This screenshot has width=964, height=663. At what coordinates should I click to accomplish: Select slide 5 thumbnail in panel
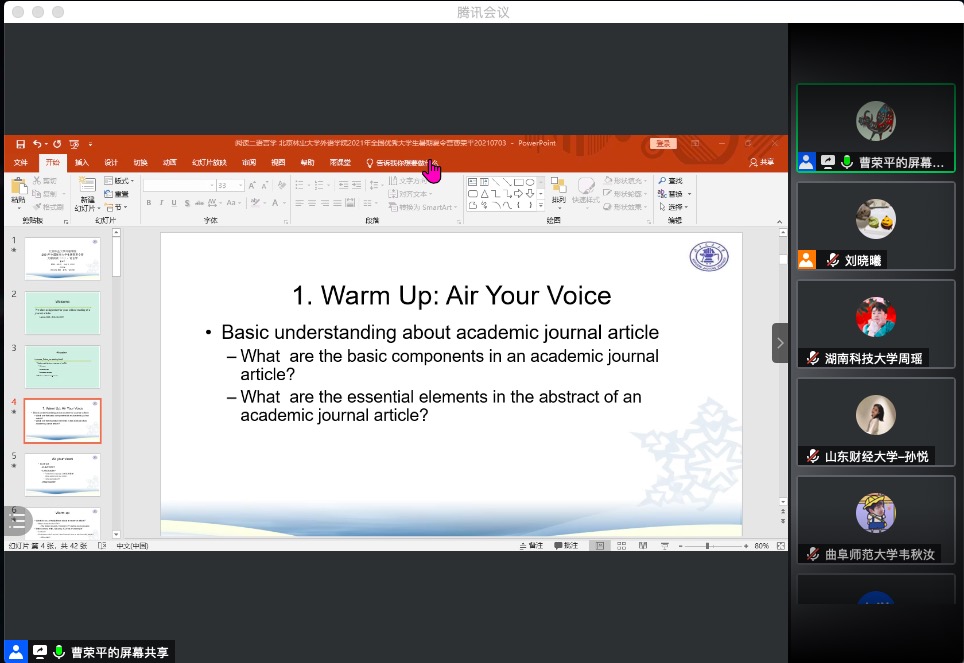[x=62, y=474]
